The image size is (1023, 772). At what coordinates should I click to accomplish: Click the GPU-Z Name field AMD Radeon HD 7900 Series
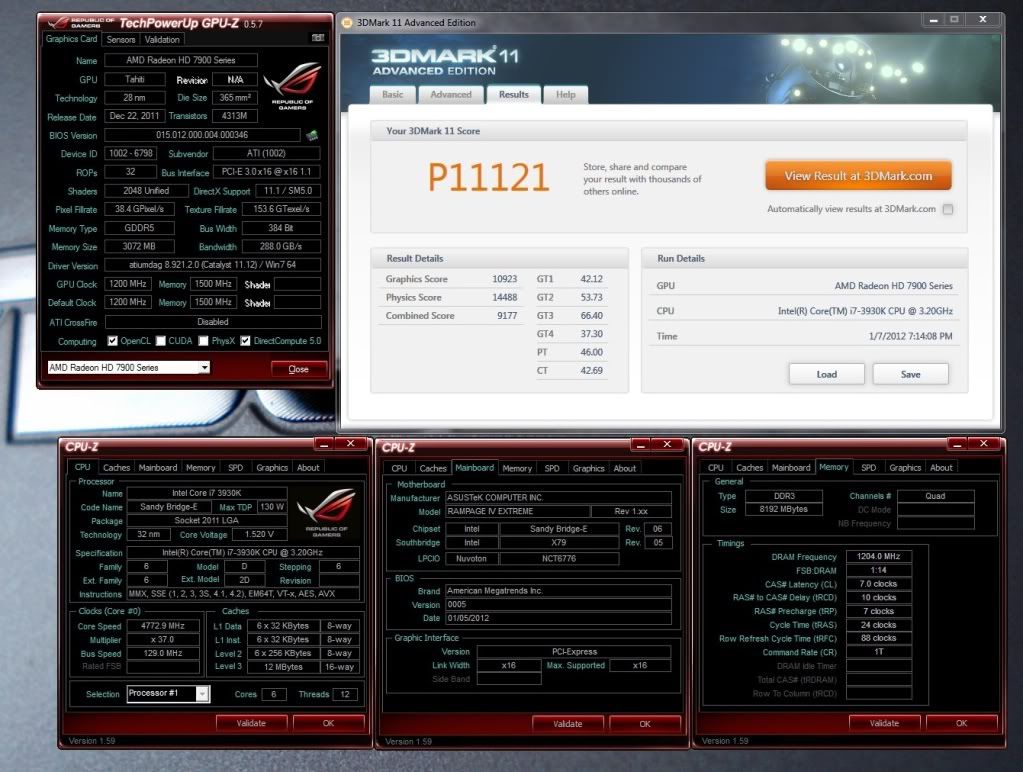[x=181, y=60]
